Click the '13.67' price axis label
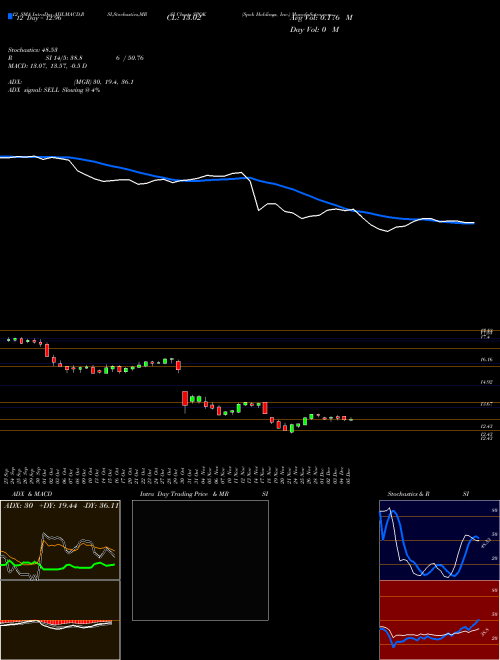The height and width of the screenshot is (660, 500). pos(487,404)
